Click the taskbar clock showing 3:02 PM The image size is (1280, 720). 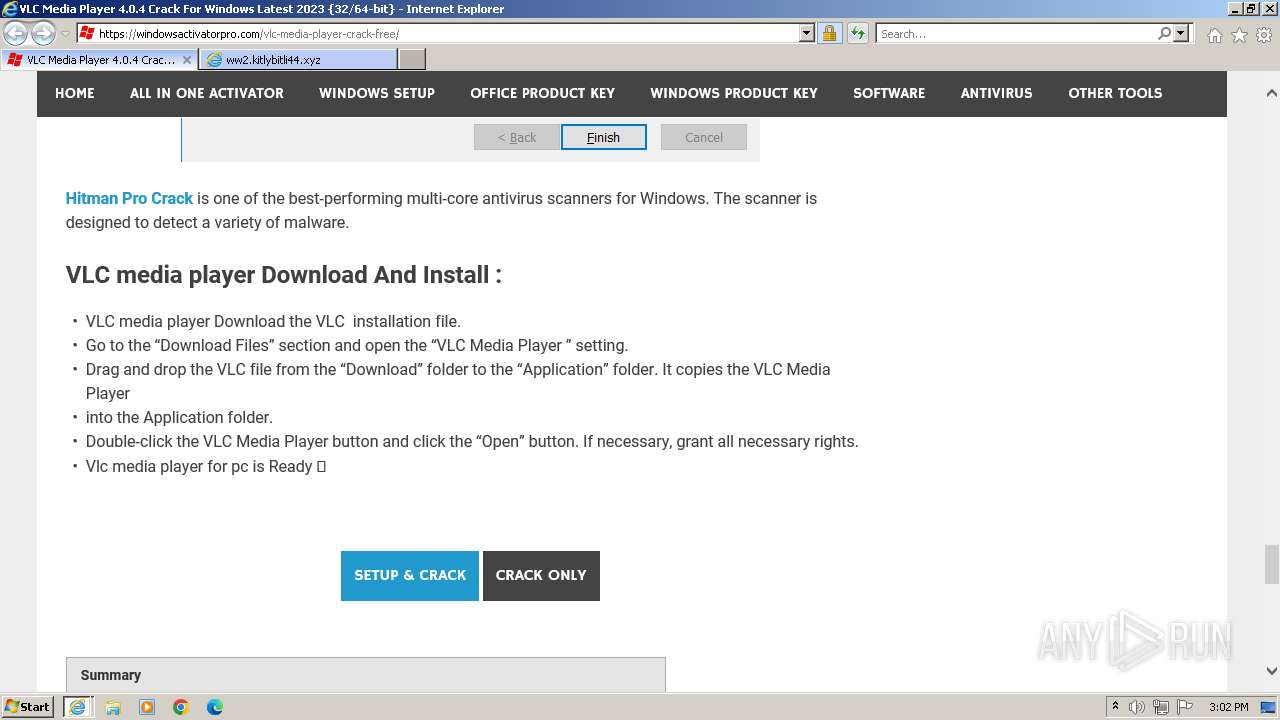1228,707
